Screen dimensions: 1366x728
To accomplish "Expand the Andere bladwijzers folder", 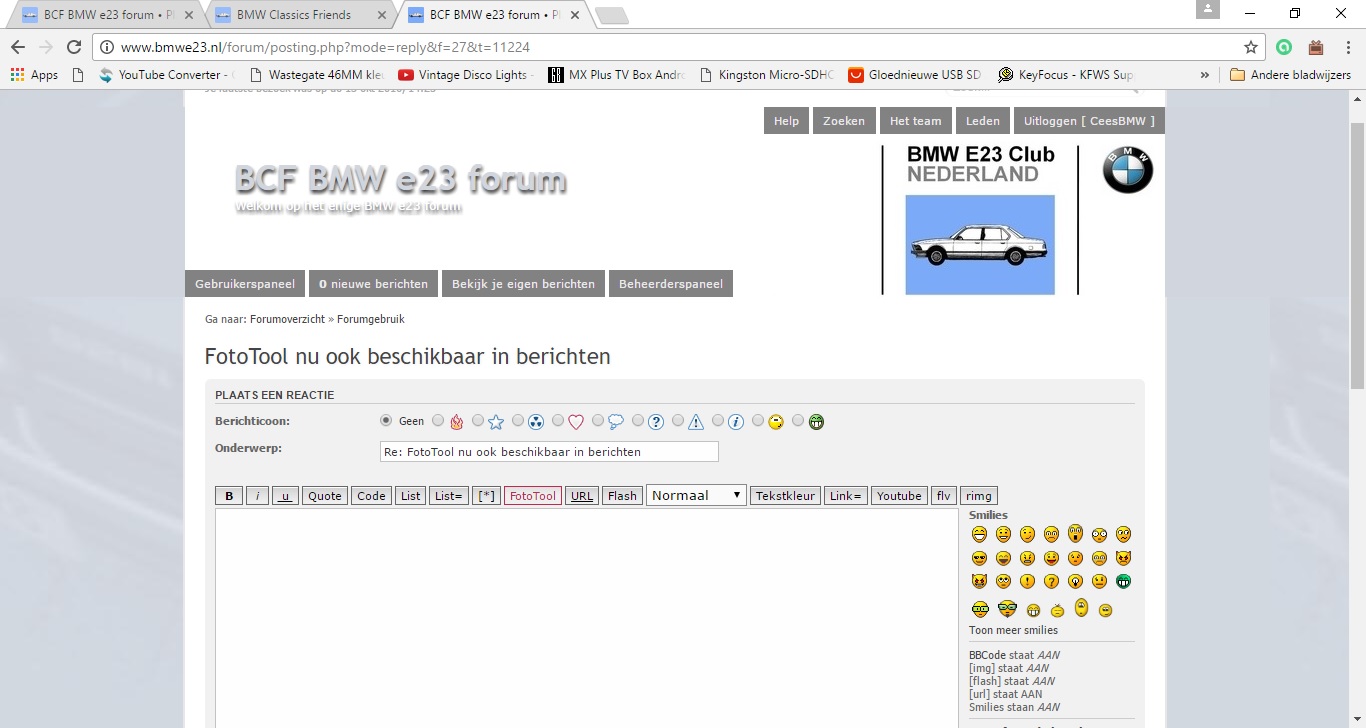I will [1290, 75].
